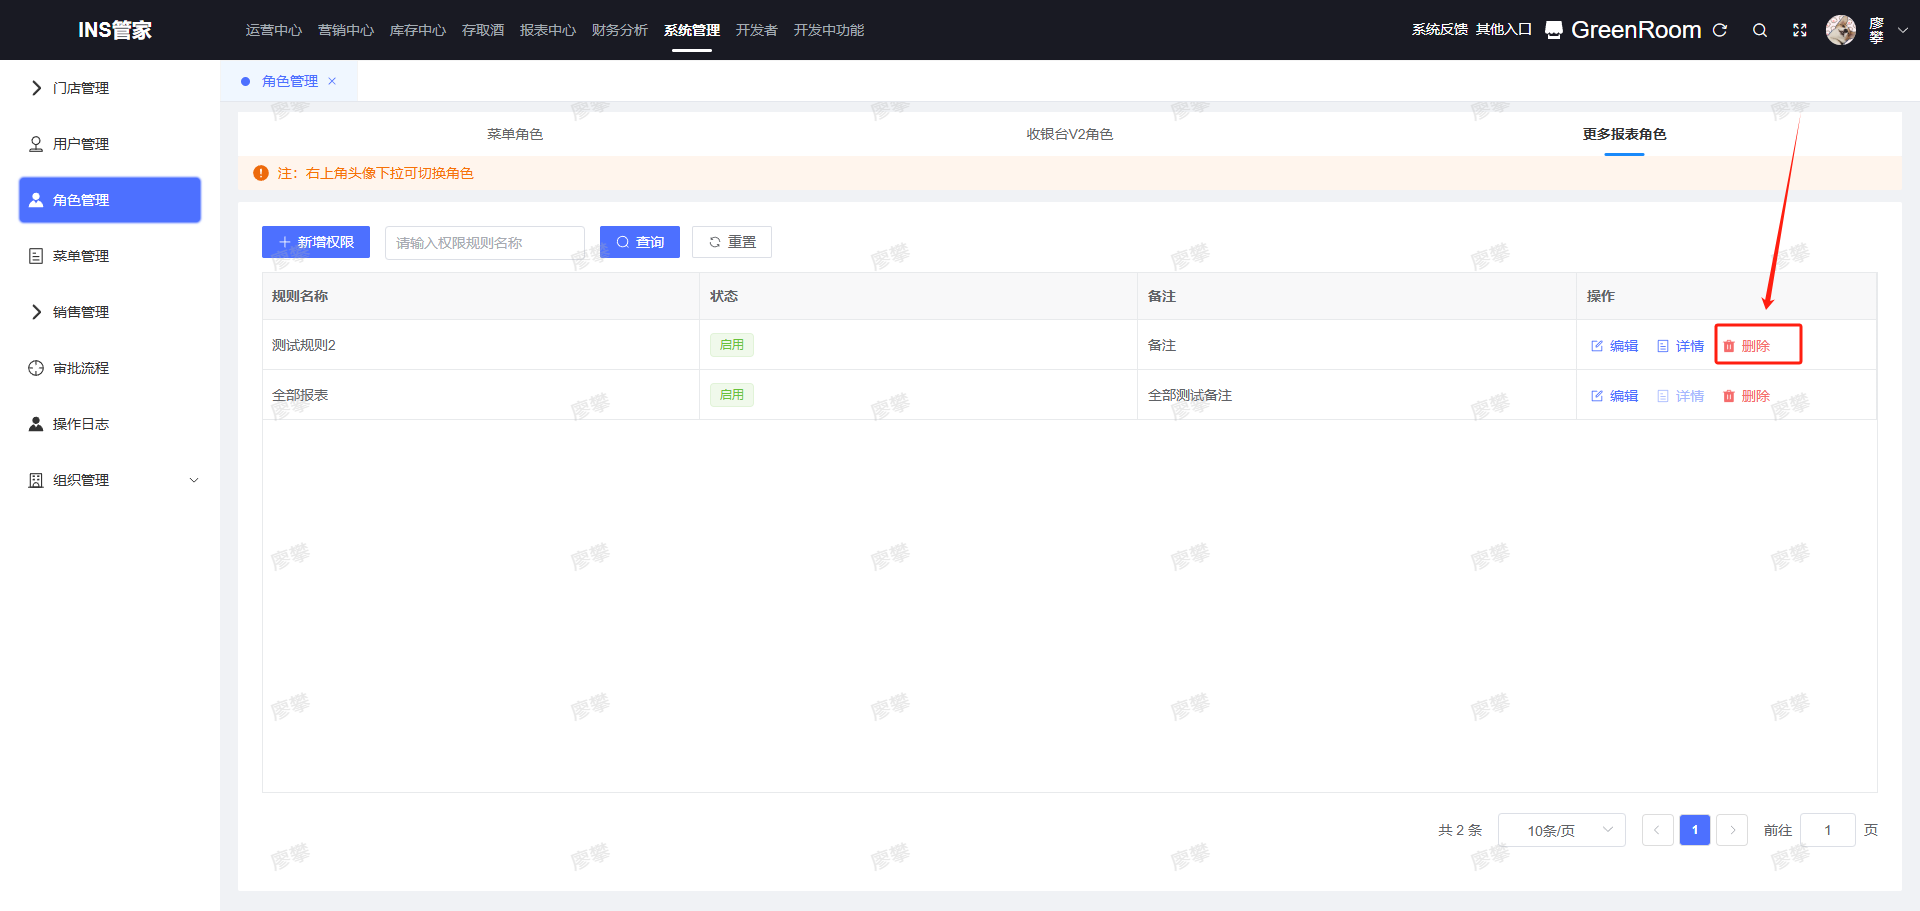Open the 10条/页 page size dropdown

pos(1562,830)
